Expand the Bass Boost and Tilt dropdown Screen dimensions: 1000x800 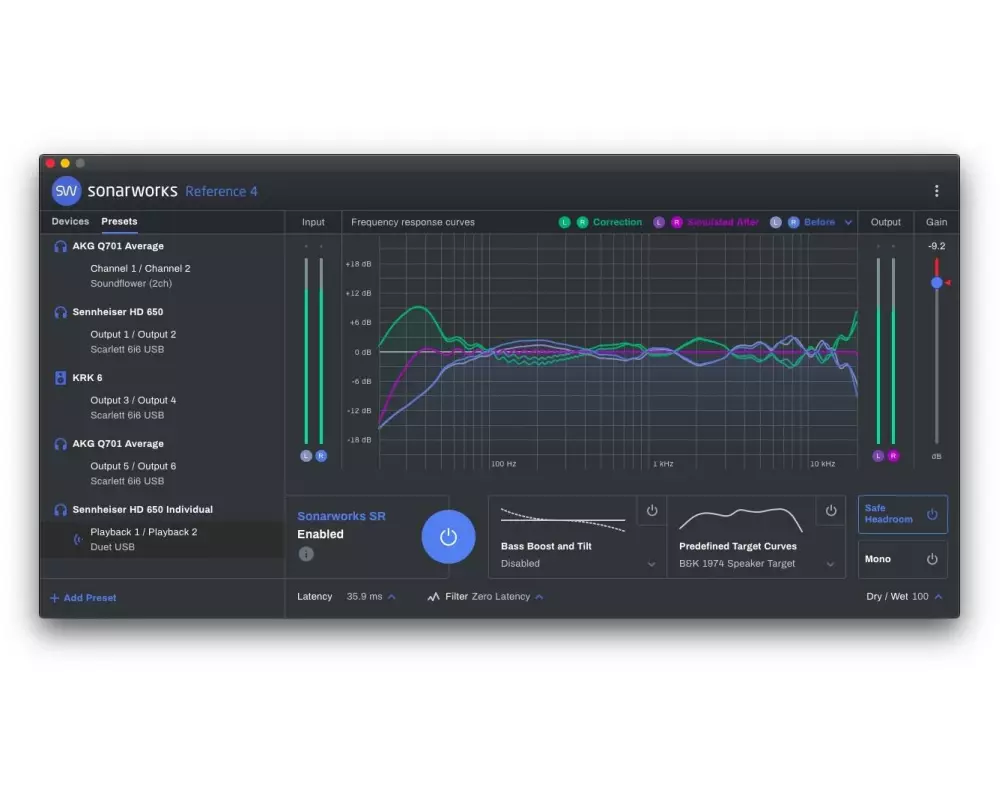[x=652, y=564]
